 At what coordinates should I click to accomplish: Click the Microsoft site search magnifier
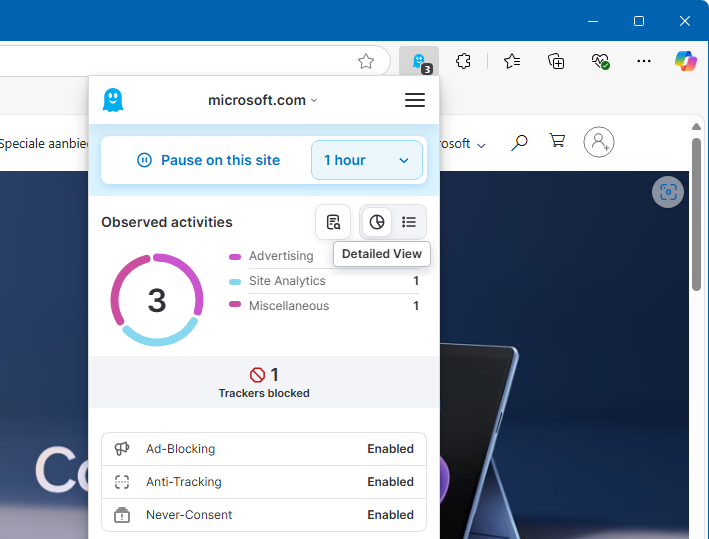coord(519,143)
